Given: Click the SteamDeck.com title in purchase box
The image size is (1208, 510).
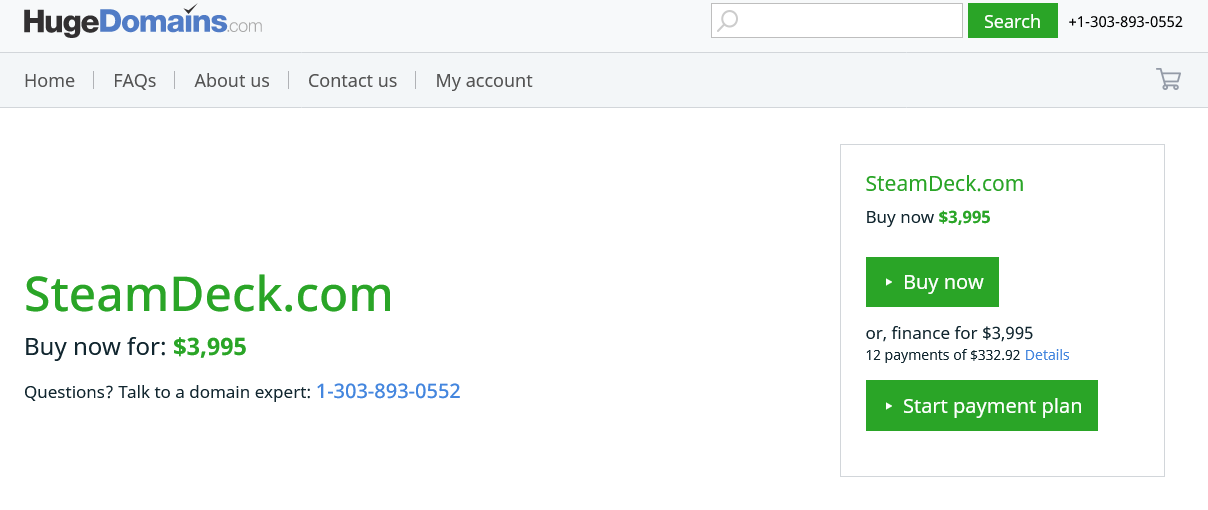Looking at the screenshot, I should [x=944, y=184].
